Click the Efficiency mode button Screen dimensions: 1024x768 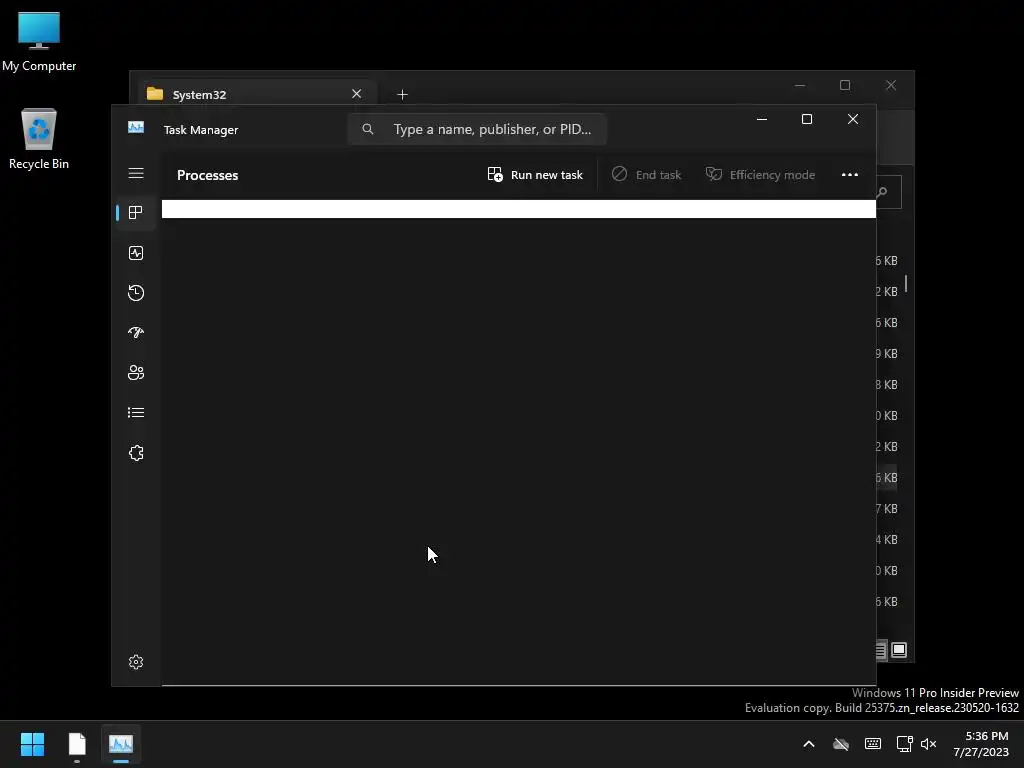tap(760, 174)
